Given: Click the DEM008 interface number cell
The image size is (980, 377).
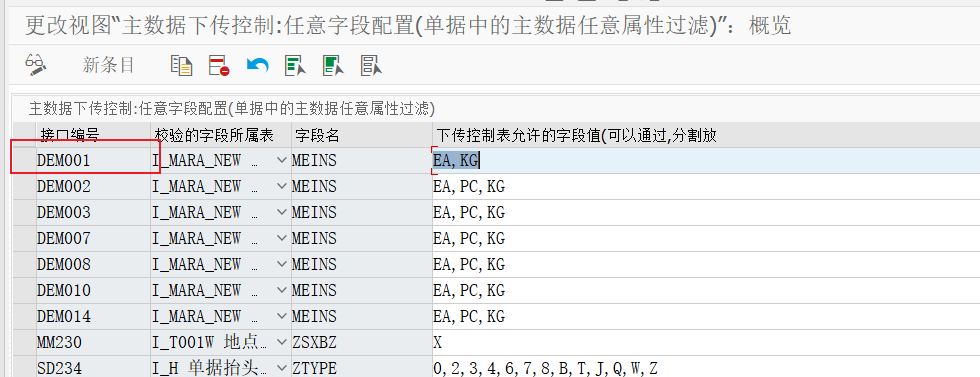Looking at the screenshot, I should pos(93,264).
